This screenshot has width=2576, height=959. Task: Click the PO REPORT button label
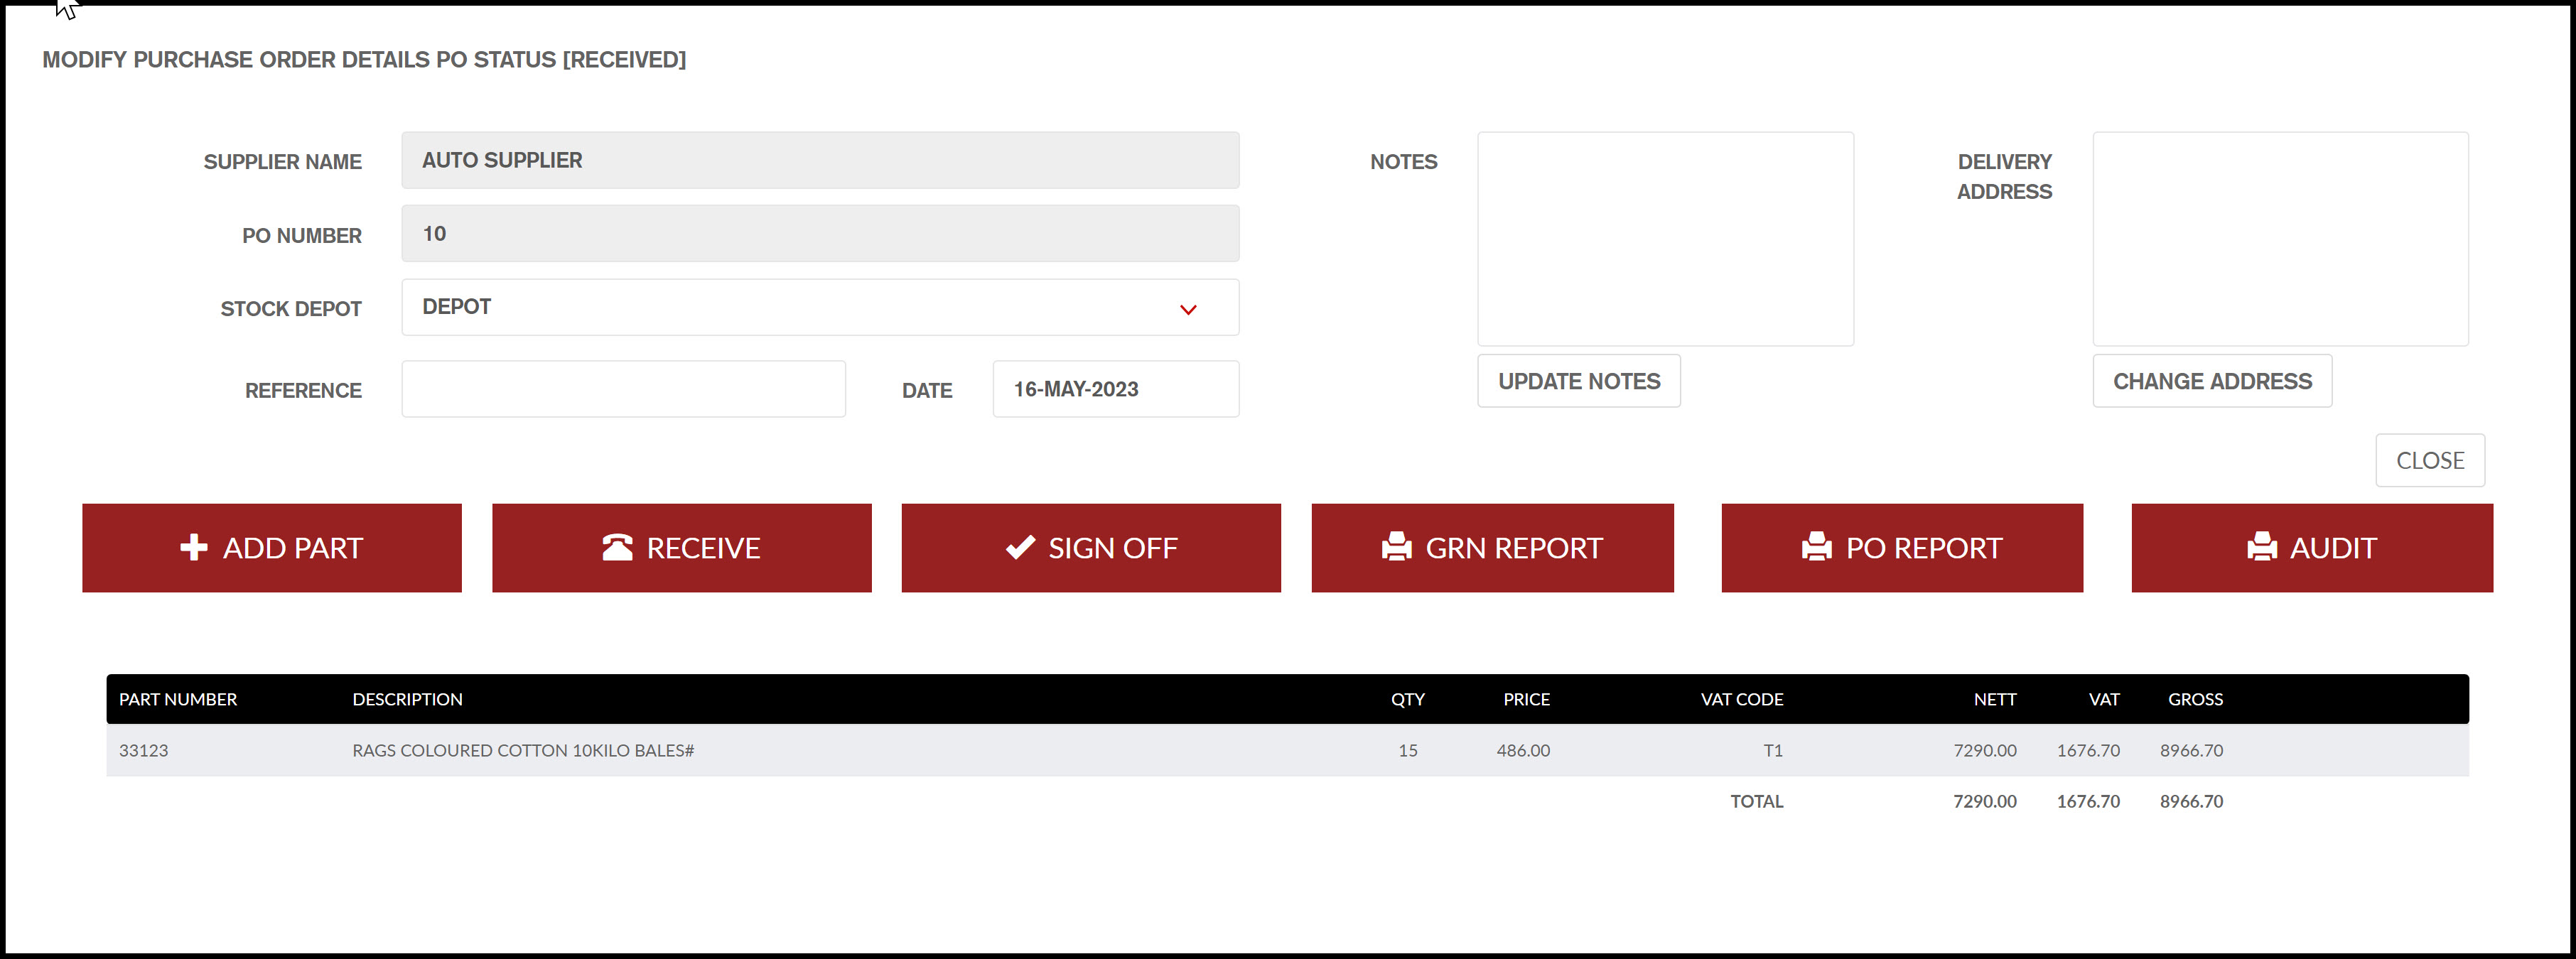[1924, 548]
